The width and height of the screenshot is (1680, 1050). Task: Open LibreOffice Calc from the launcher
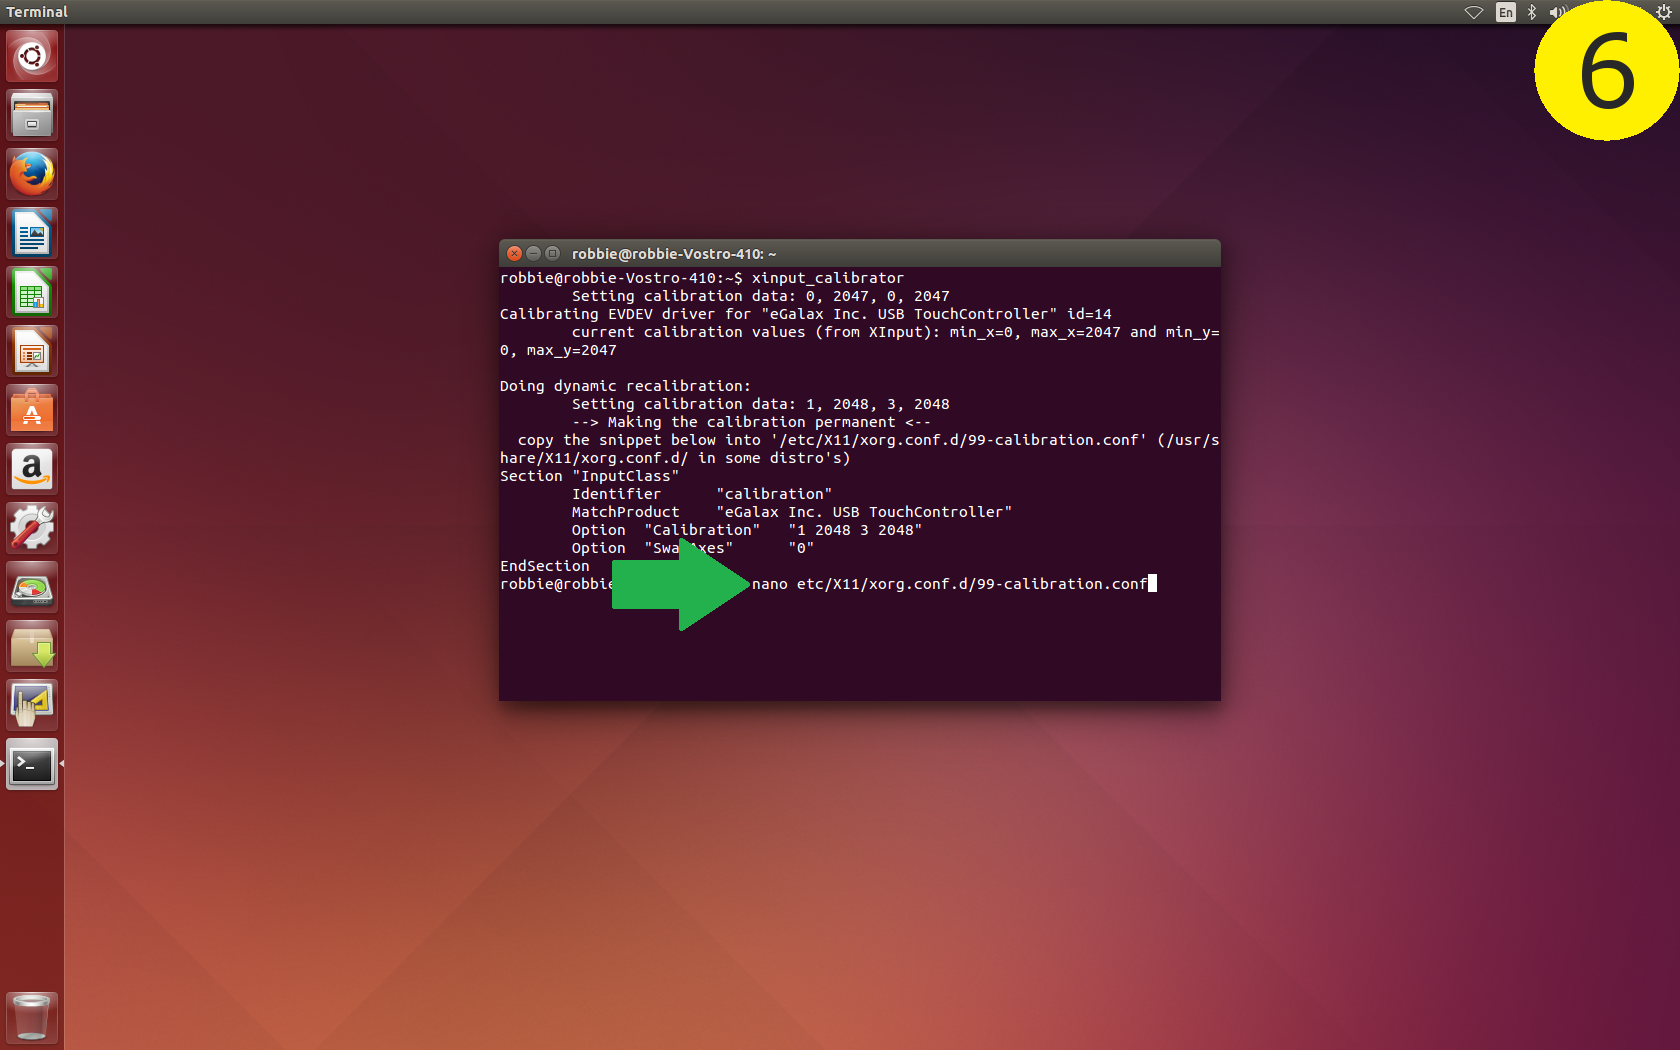32,292
